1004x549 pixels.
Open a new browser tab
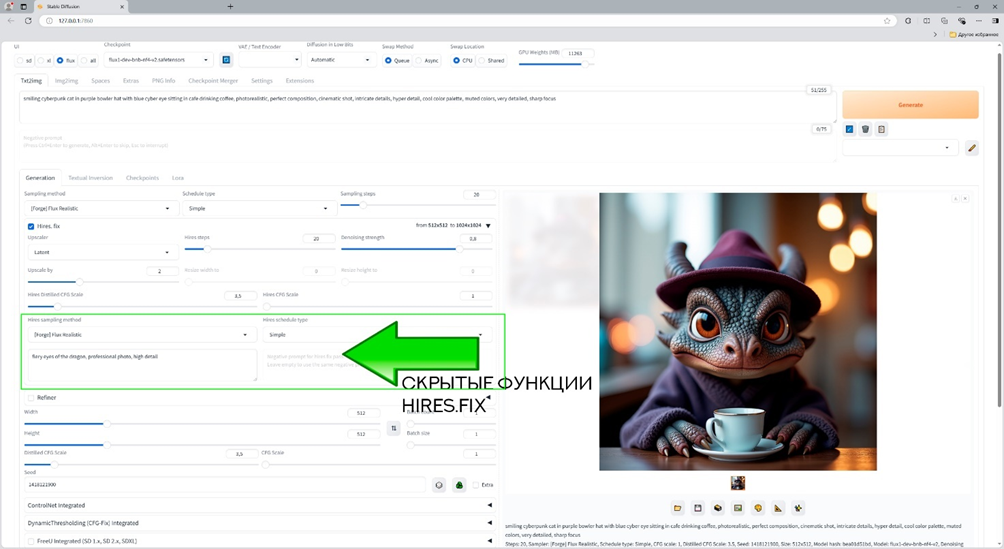tap(231, 6)
